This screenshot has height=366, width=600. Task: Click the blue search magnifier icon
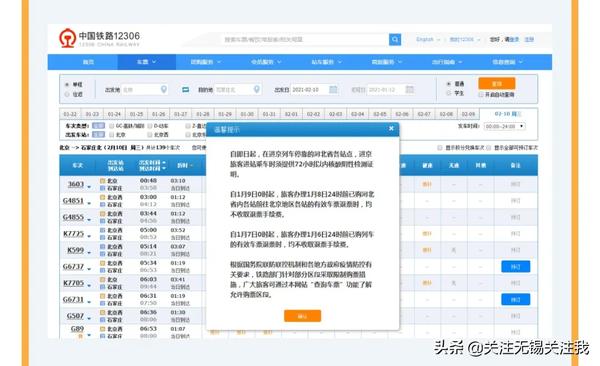pyautogui.click(x=395, y=39)
